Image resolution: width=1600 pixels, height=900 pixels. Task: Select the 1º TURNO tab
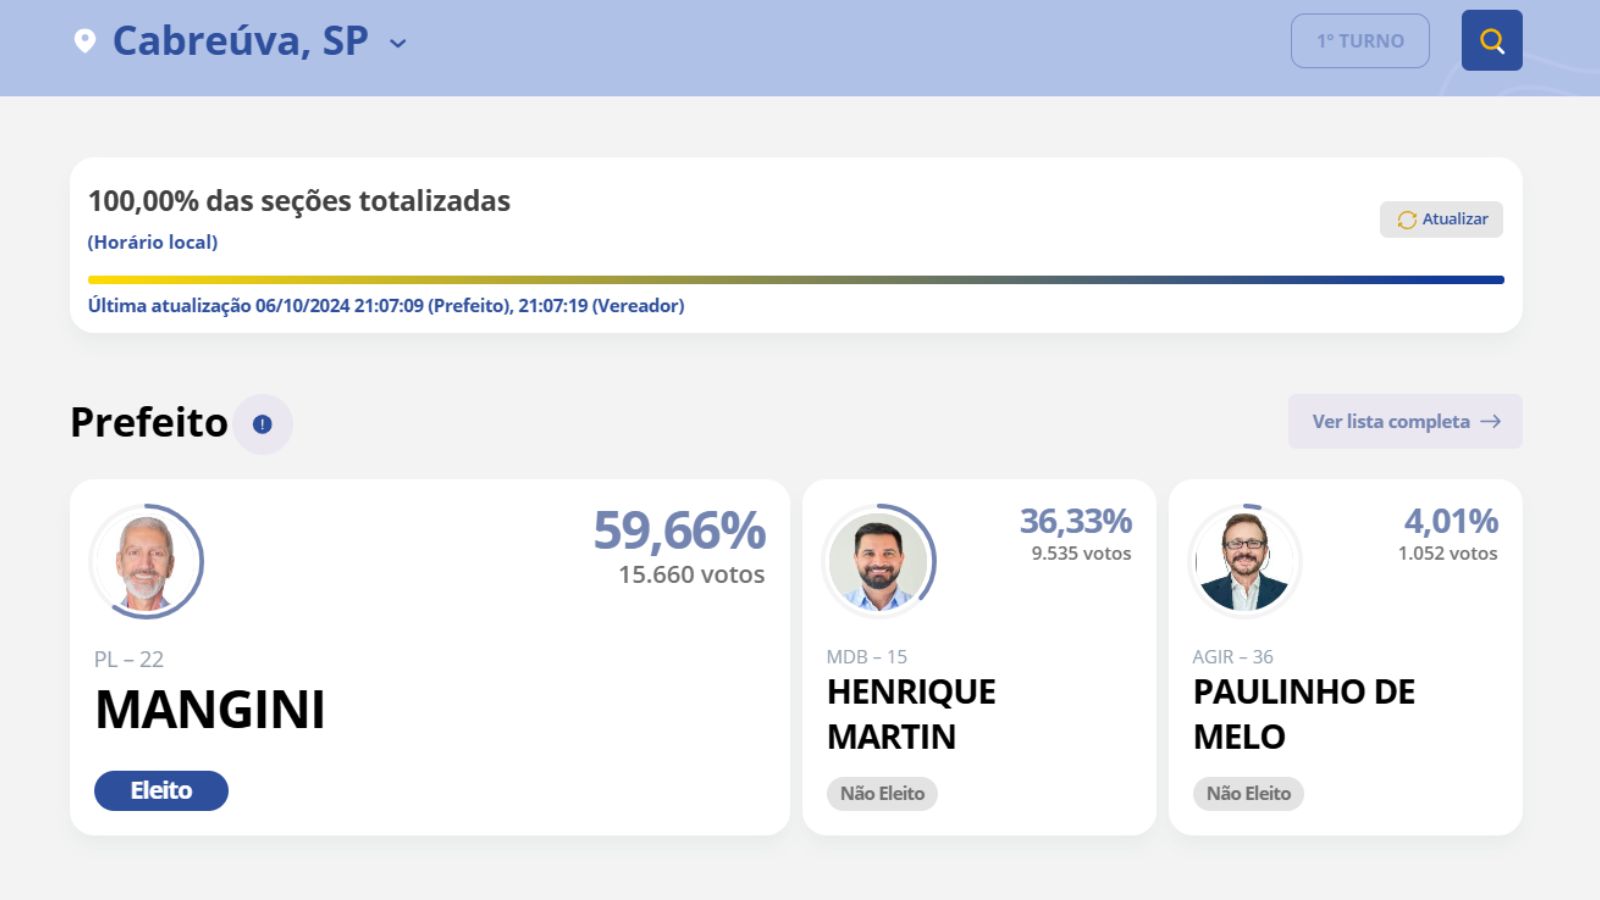point(1361,41)
